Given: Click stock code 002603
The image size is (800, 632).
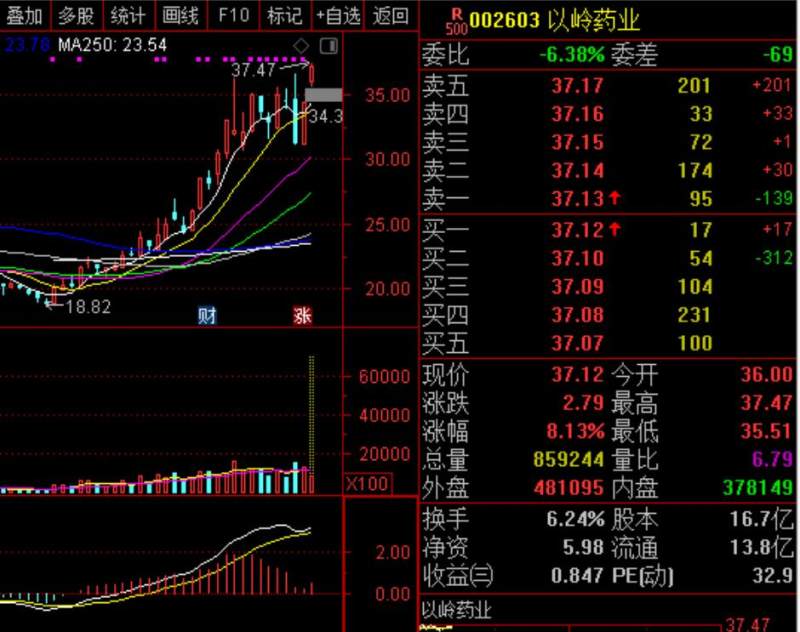Looking at the screenshot, I should coord(504,20).
